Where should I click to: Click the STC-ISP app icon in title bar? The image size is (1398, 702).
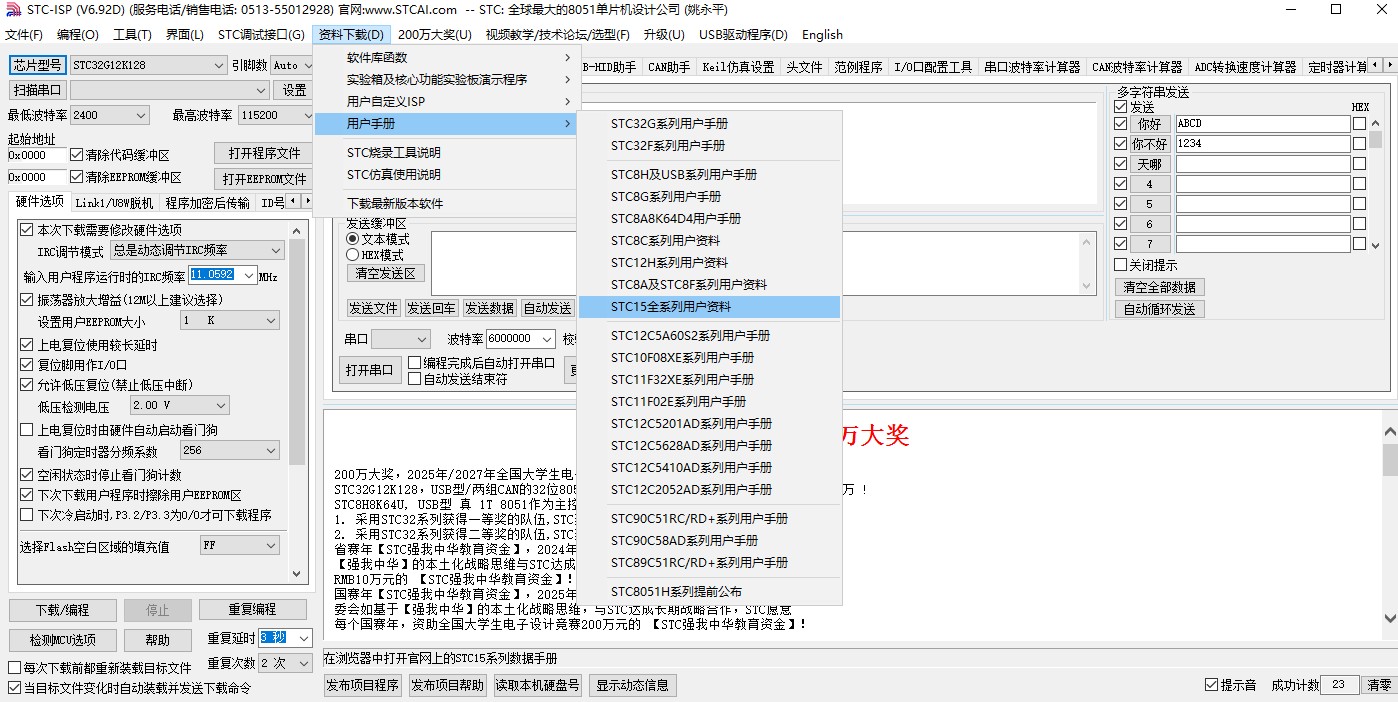[13, 10]
